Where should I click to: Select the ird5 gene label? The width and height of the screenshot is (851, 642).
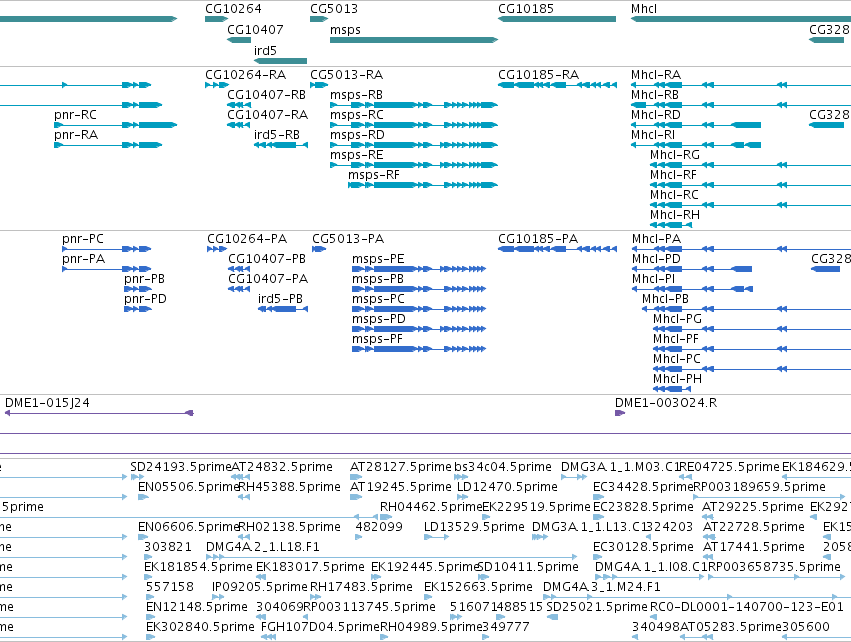click(265, 50)
